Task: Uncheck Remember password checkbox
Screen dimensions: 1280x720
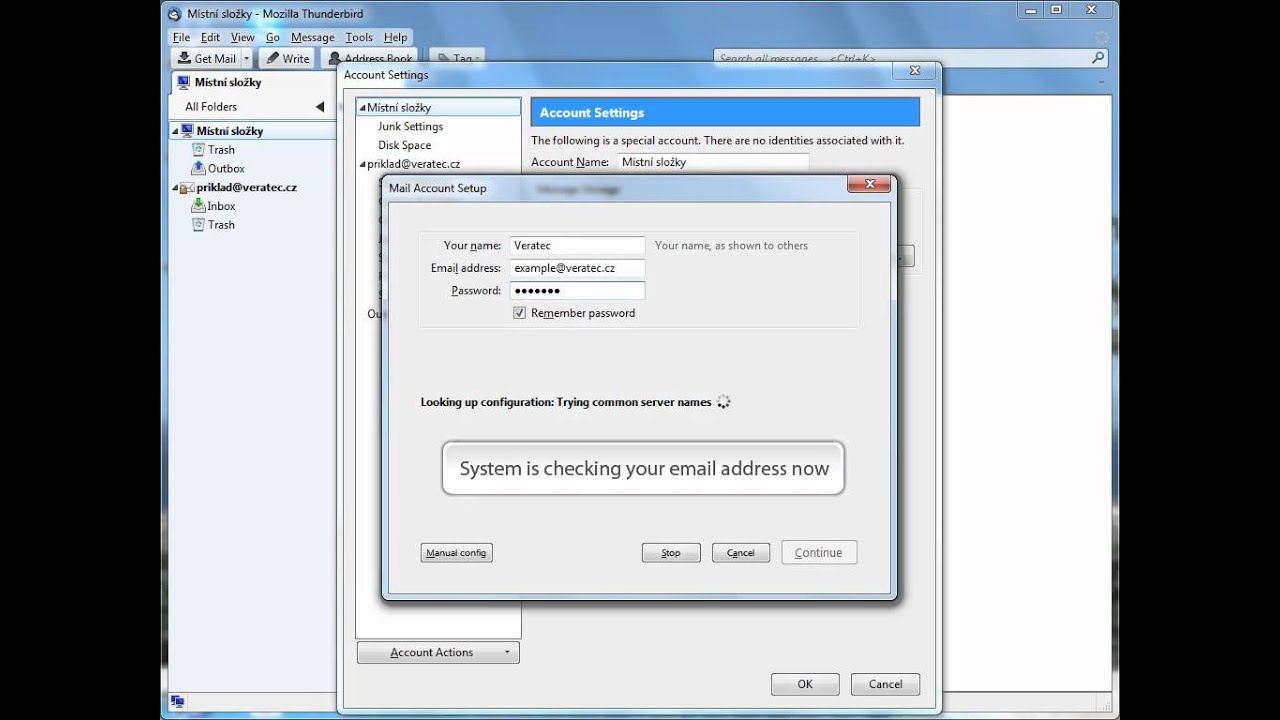Action: (x=519, y=313)
